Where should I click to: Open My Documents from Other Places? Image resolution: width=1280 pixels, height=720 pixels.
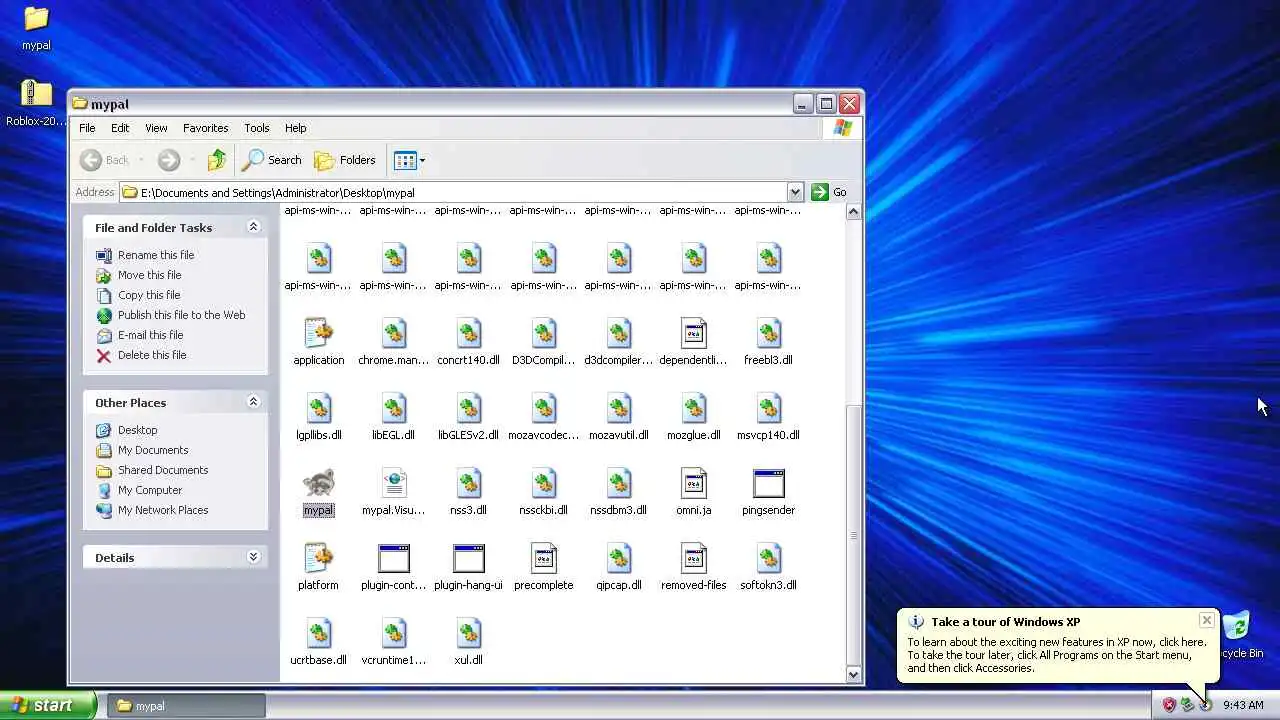pyautogui.click(x=153, y=450)
